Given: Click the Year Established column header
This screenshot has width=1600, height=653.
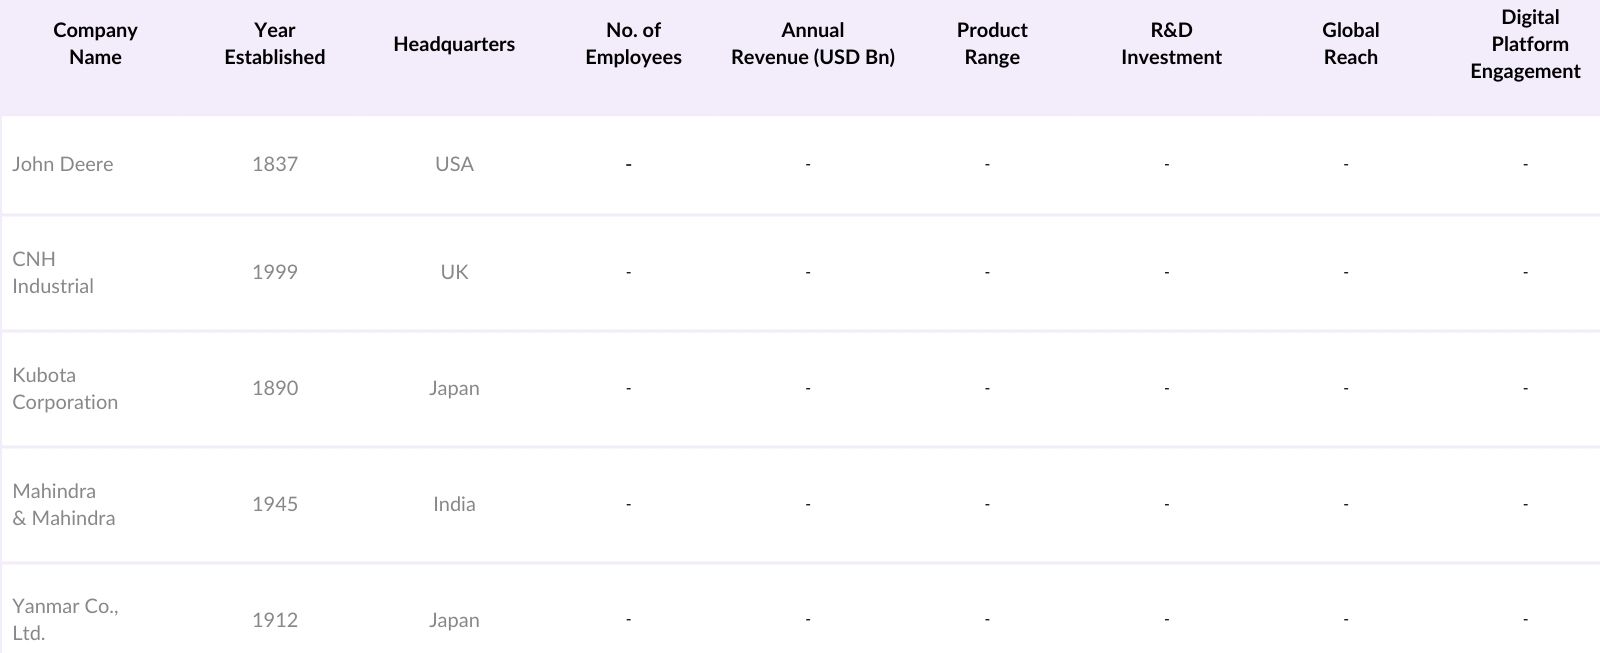Looking at the screenshot, I should 274,44.
